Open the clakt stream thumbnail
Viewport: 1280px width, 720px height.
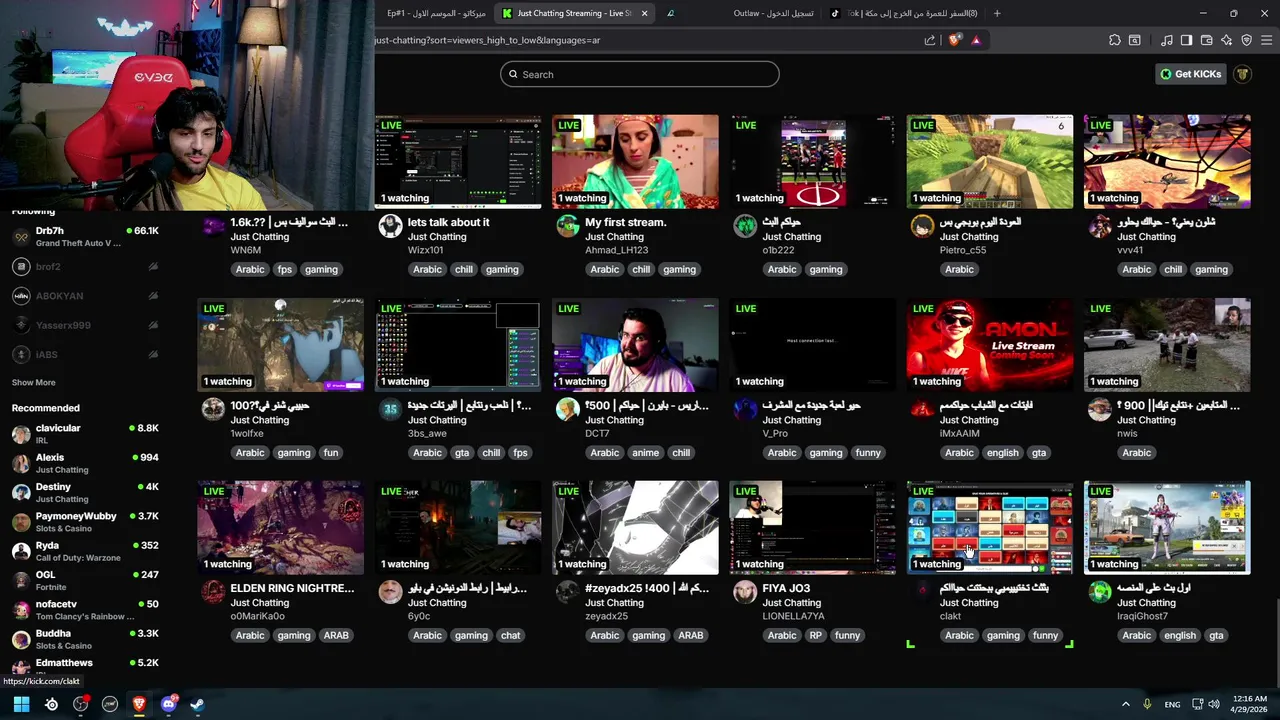point(990,528)
